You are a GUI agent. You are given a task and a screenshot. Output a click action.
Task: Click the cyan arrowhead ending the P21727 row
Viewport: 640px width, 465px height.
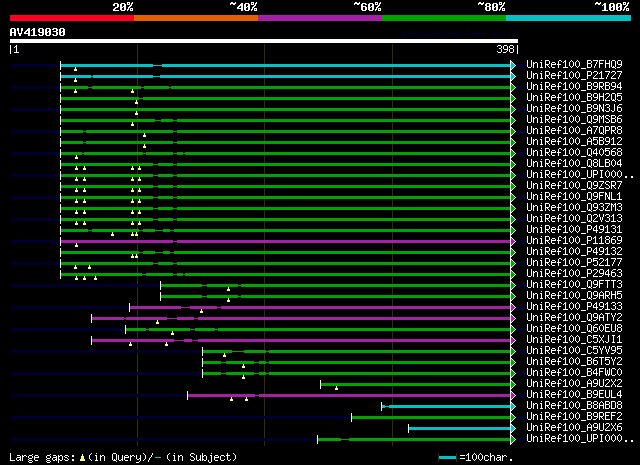(513, 76)
